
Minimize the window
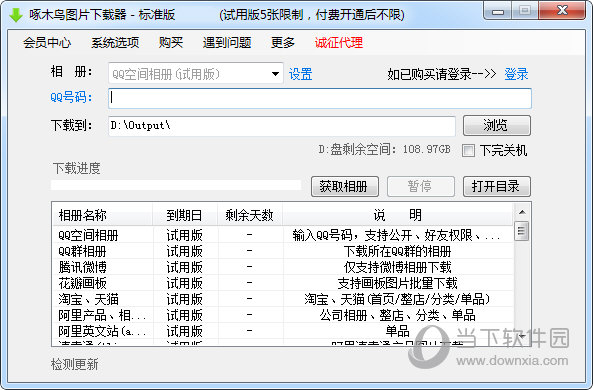click(x=498, y=11)
